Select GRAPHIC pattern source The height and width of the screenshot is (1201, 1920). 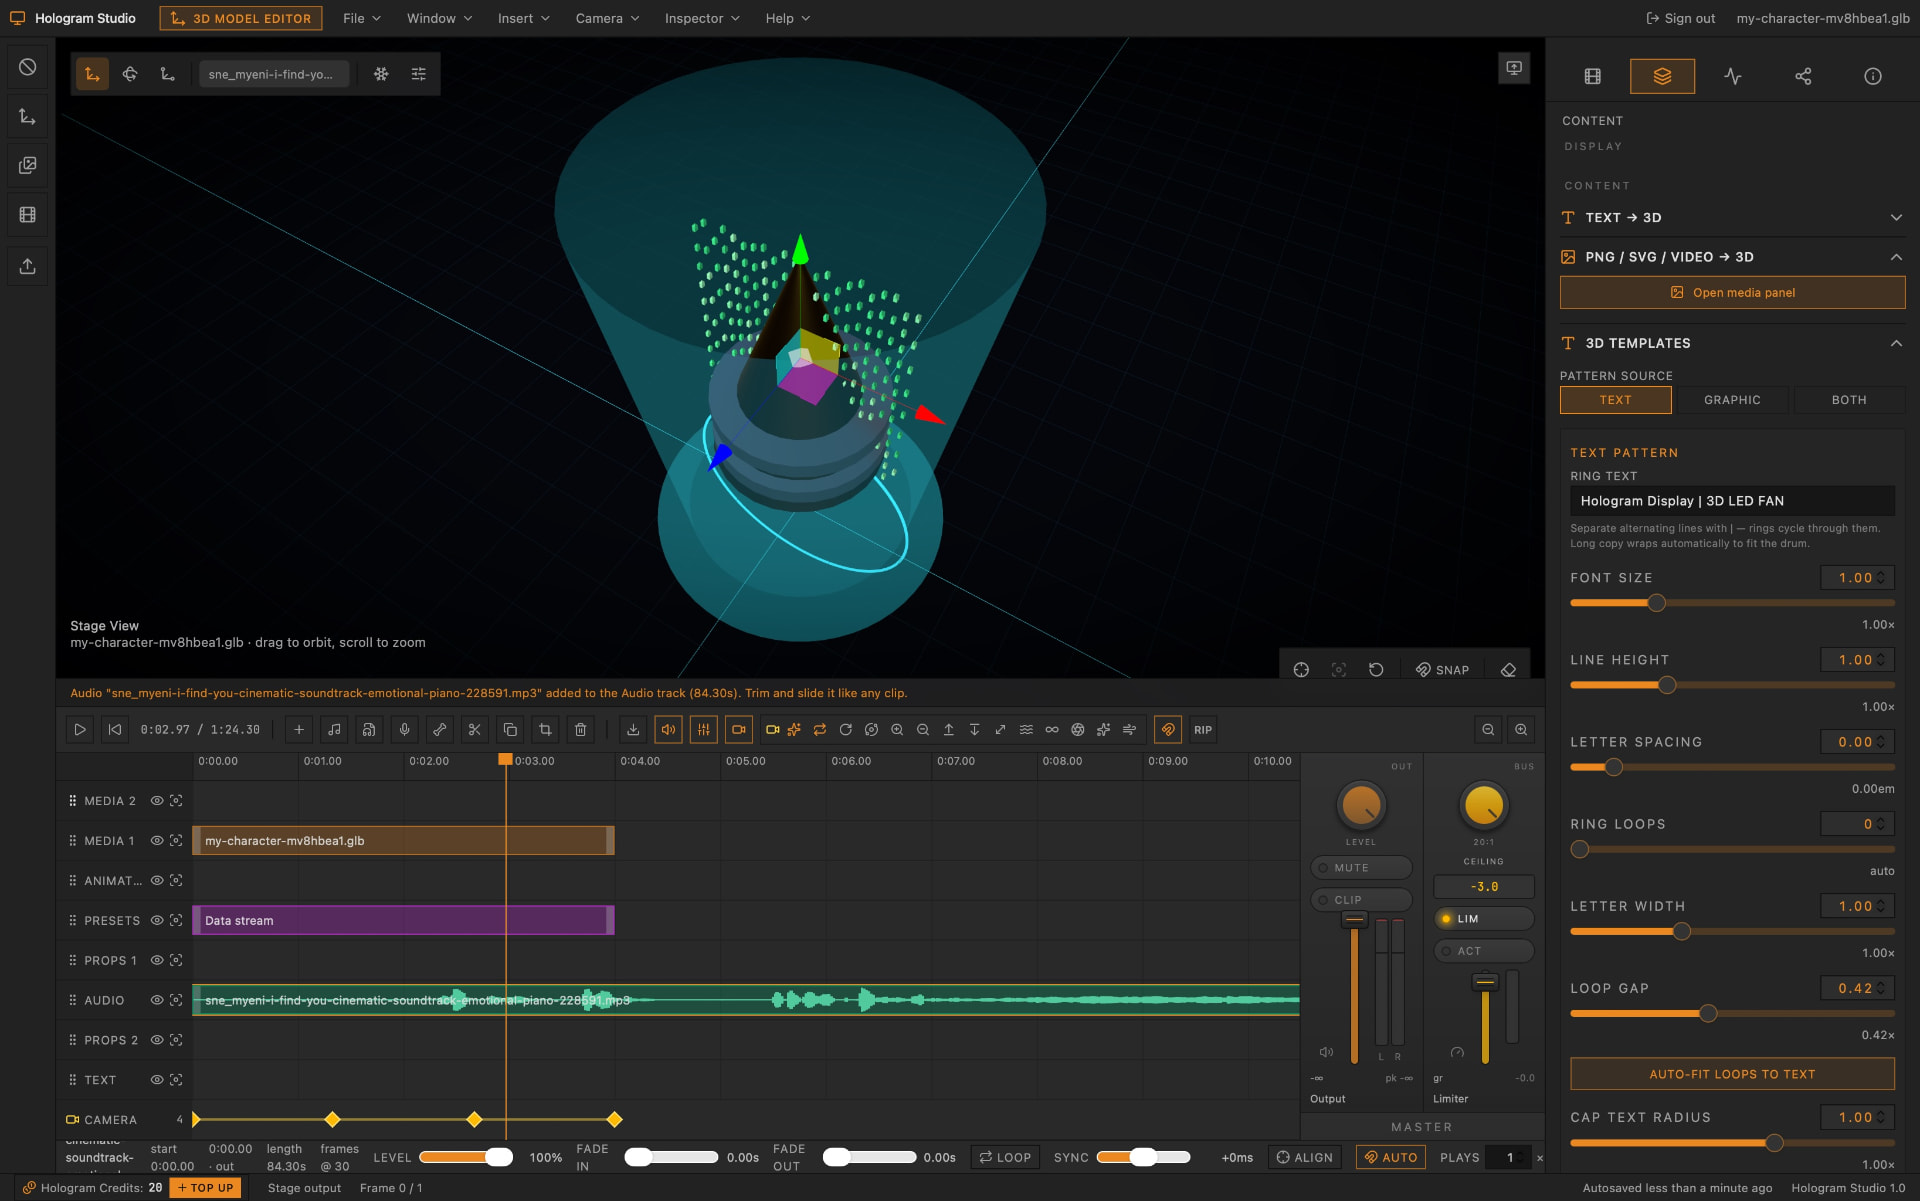pyautogui.click(x=1732, y=400)
